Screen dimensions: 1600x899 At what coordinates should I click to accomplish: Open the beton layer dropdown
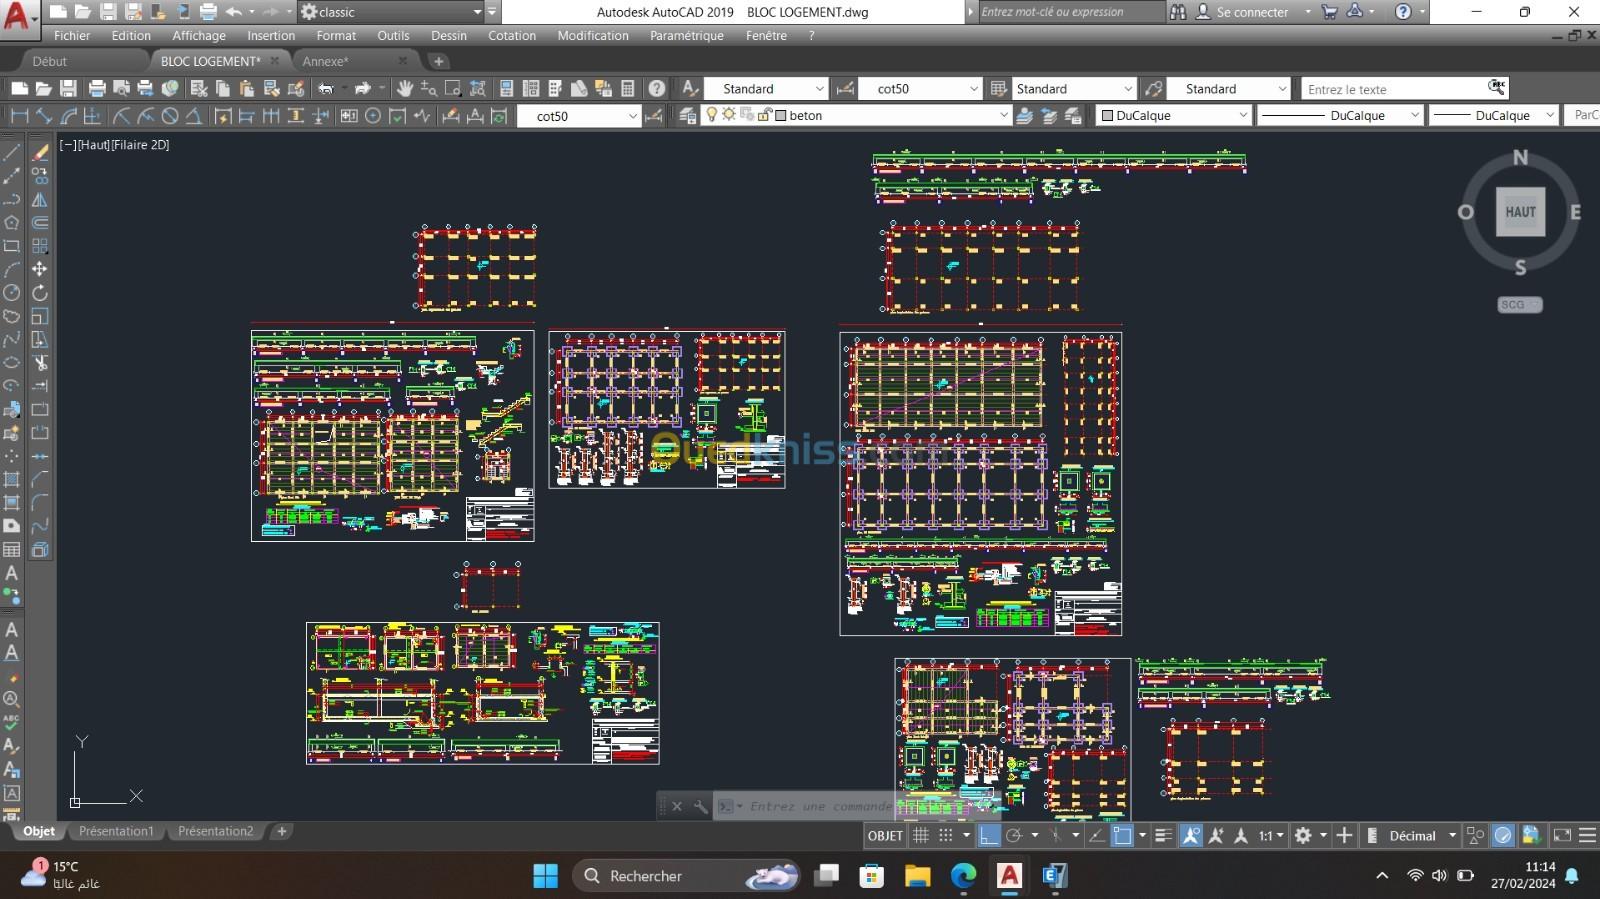pos(858,116)
